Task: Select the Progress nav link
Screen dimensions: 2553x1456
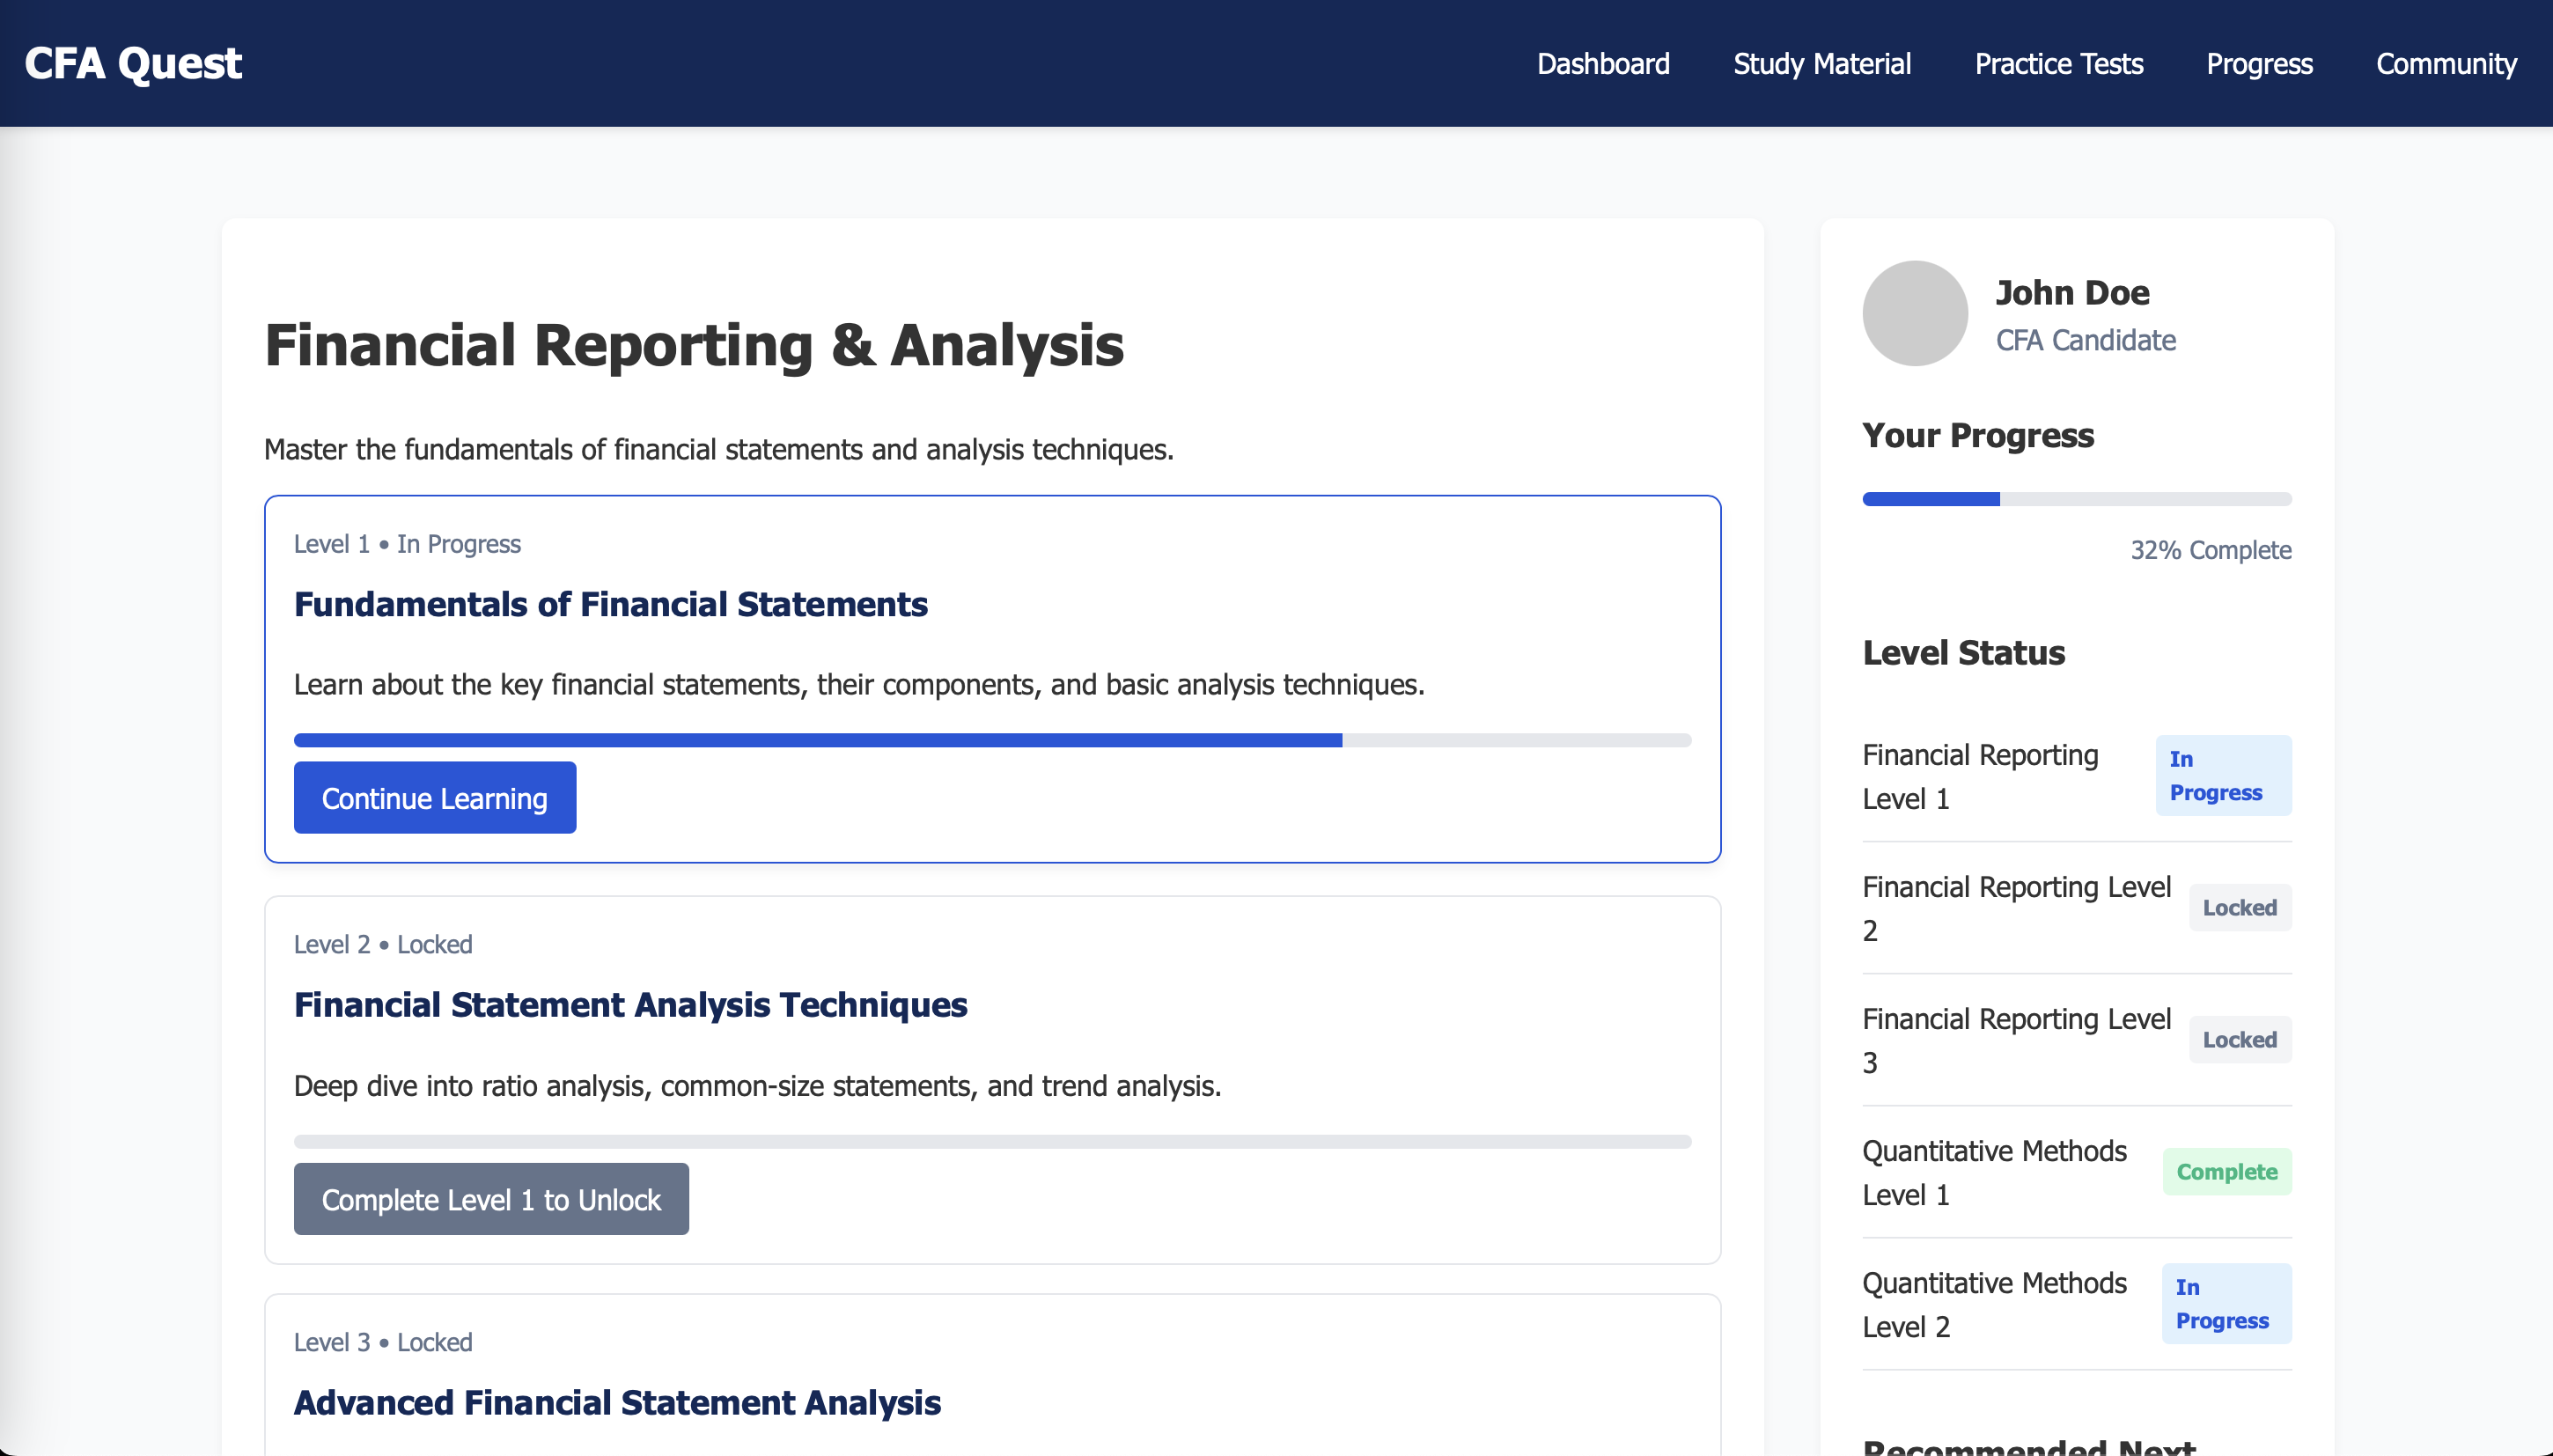Action: pyautogui.click(x=2259, y=64)
